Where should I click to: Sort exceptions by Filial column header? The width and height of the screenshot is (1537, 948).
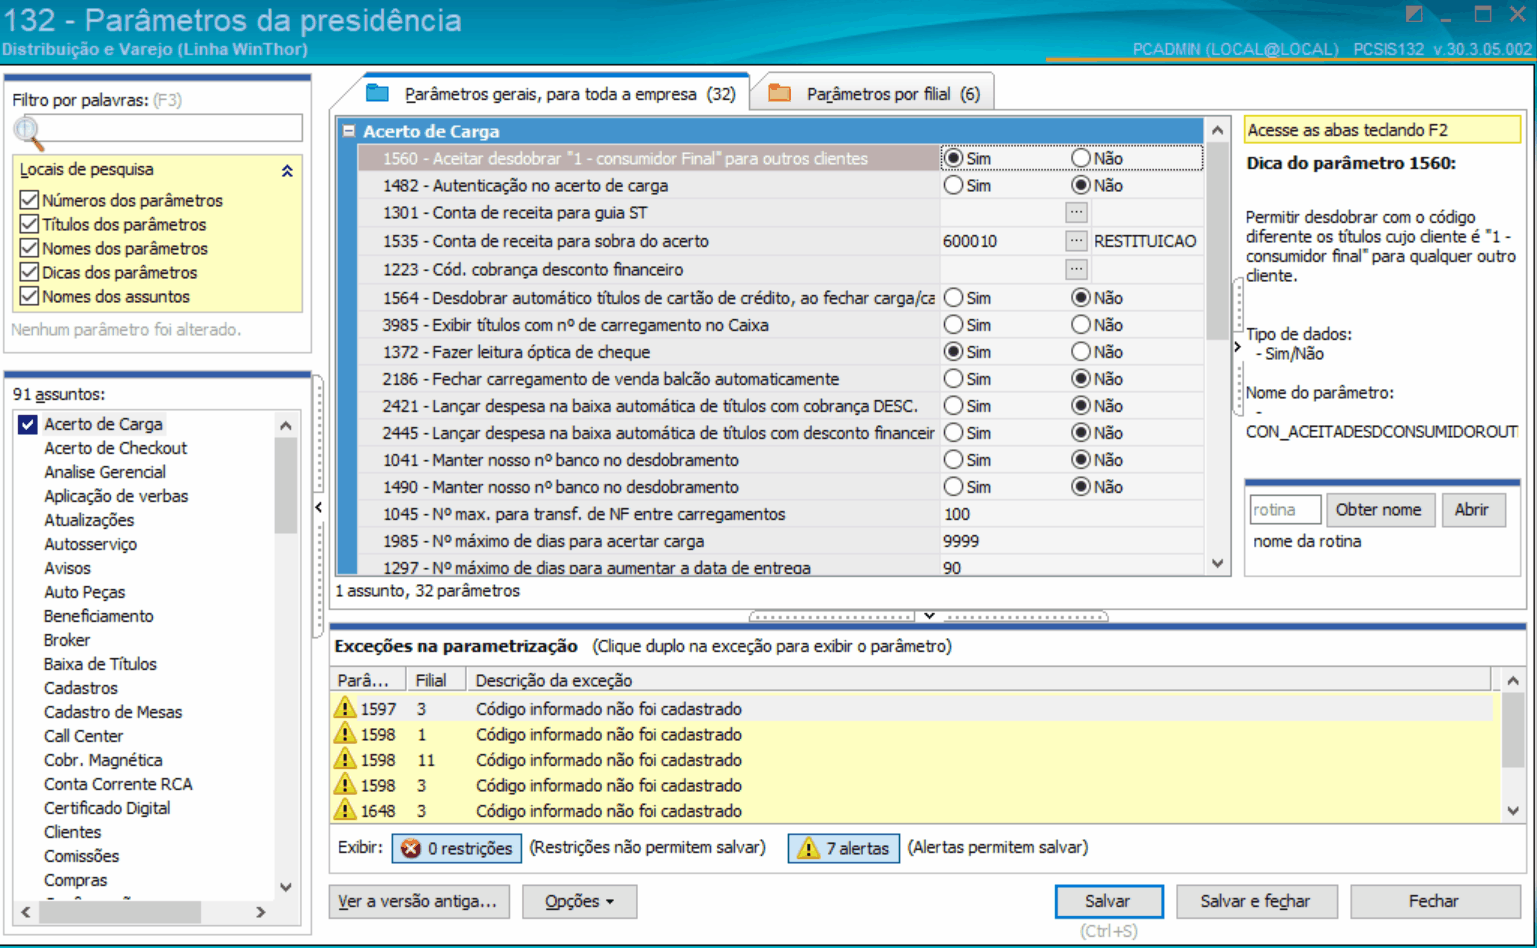coord(435,680)
